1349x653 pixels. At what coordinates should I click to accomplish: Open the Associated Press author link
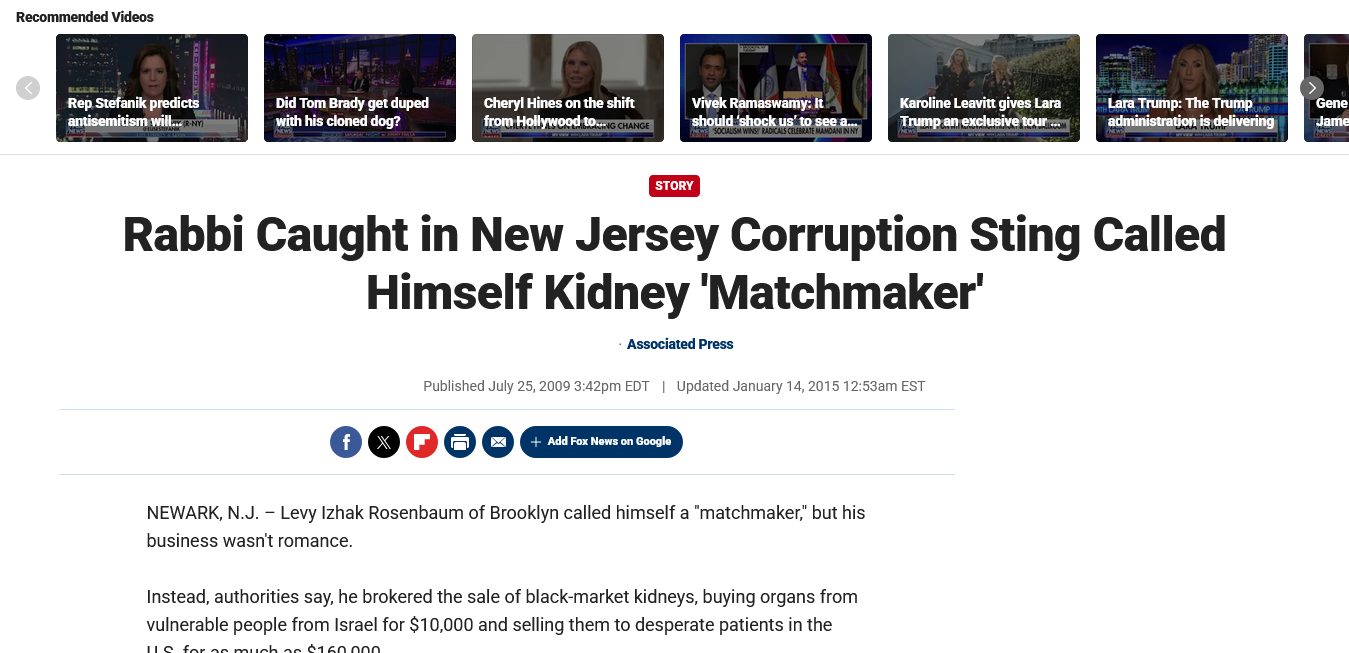point(680,344)
